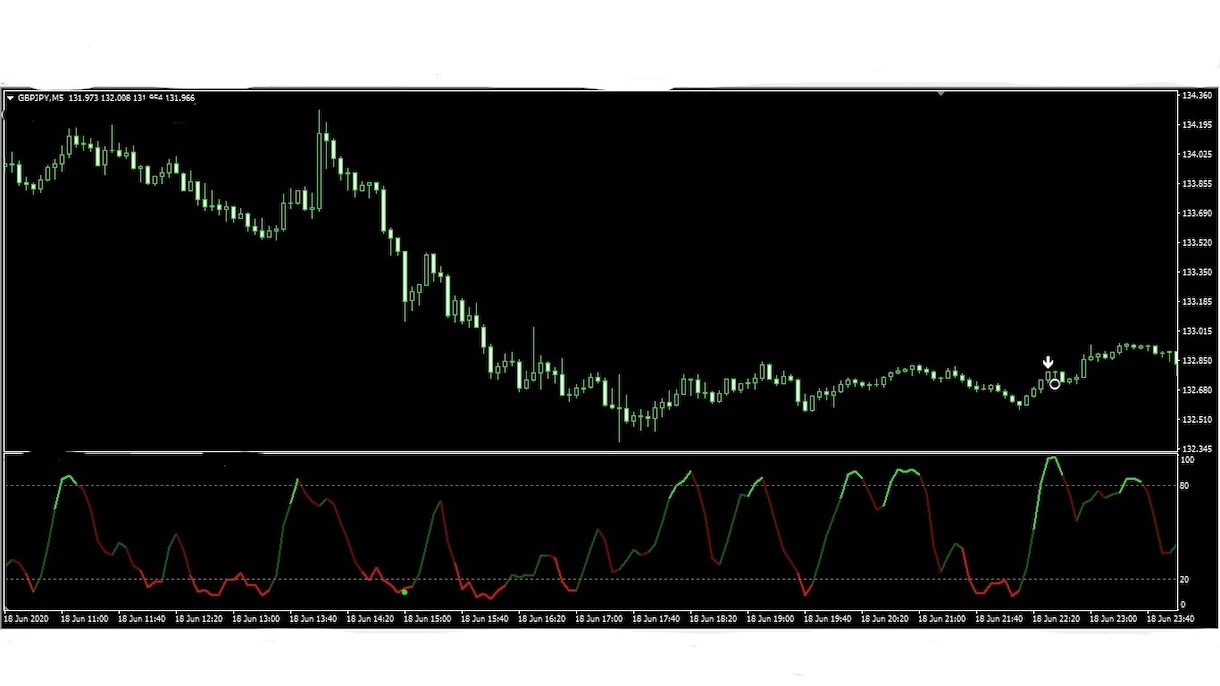Click the triangle beside the GBPJPY,M5 title
The height and width of the screenshot is (686, 1220).
pos(10,98)
